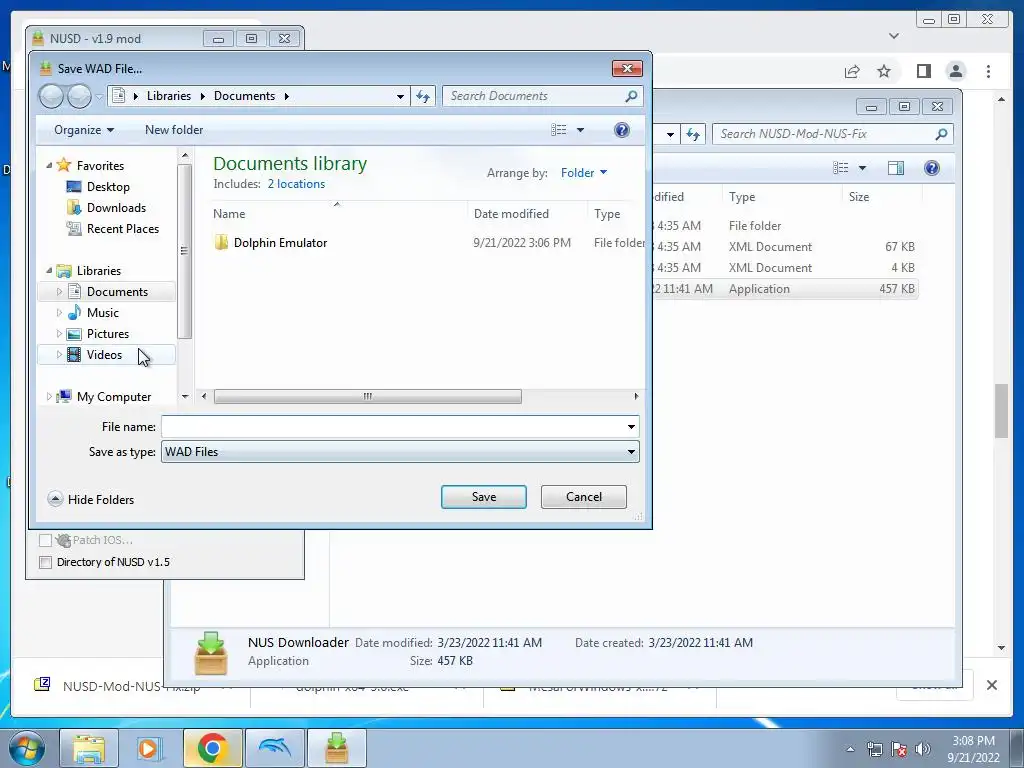Collapse the Libraries tree node
The width and height of the screenshot is (1024, 768).
tap(49, 270)
